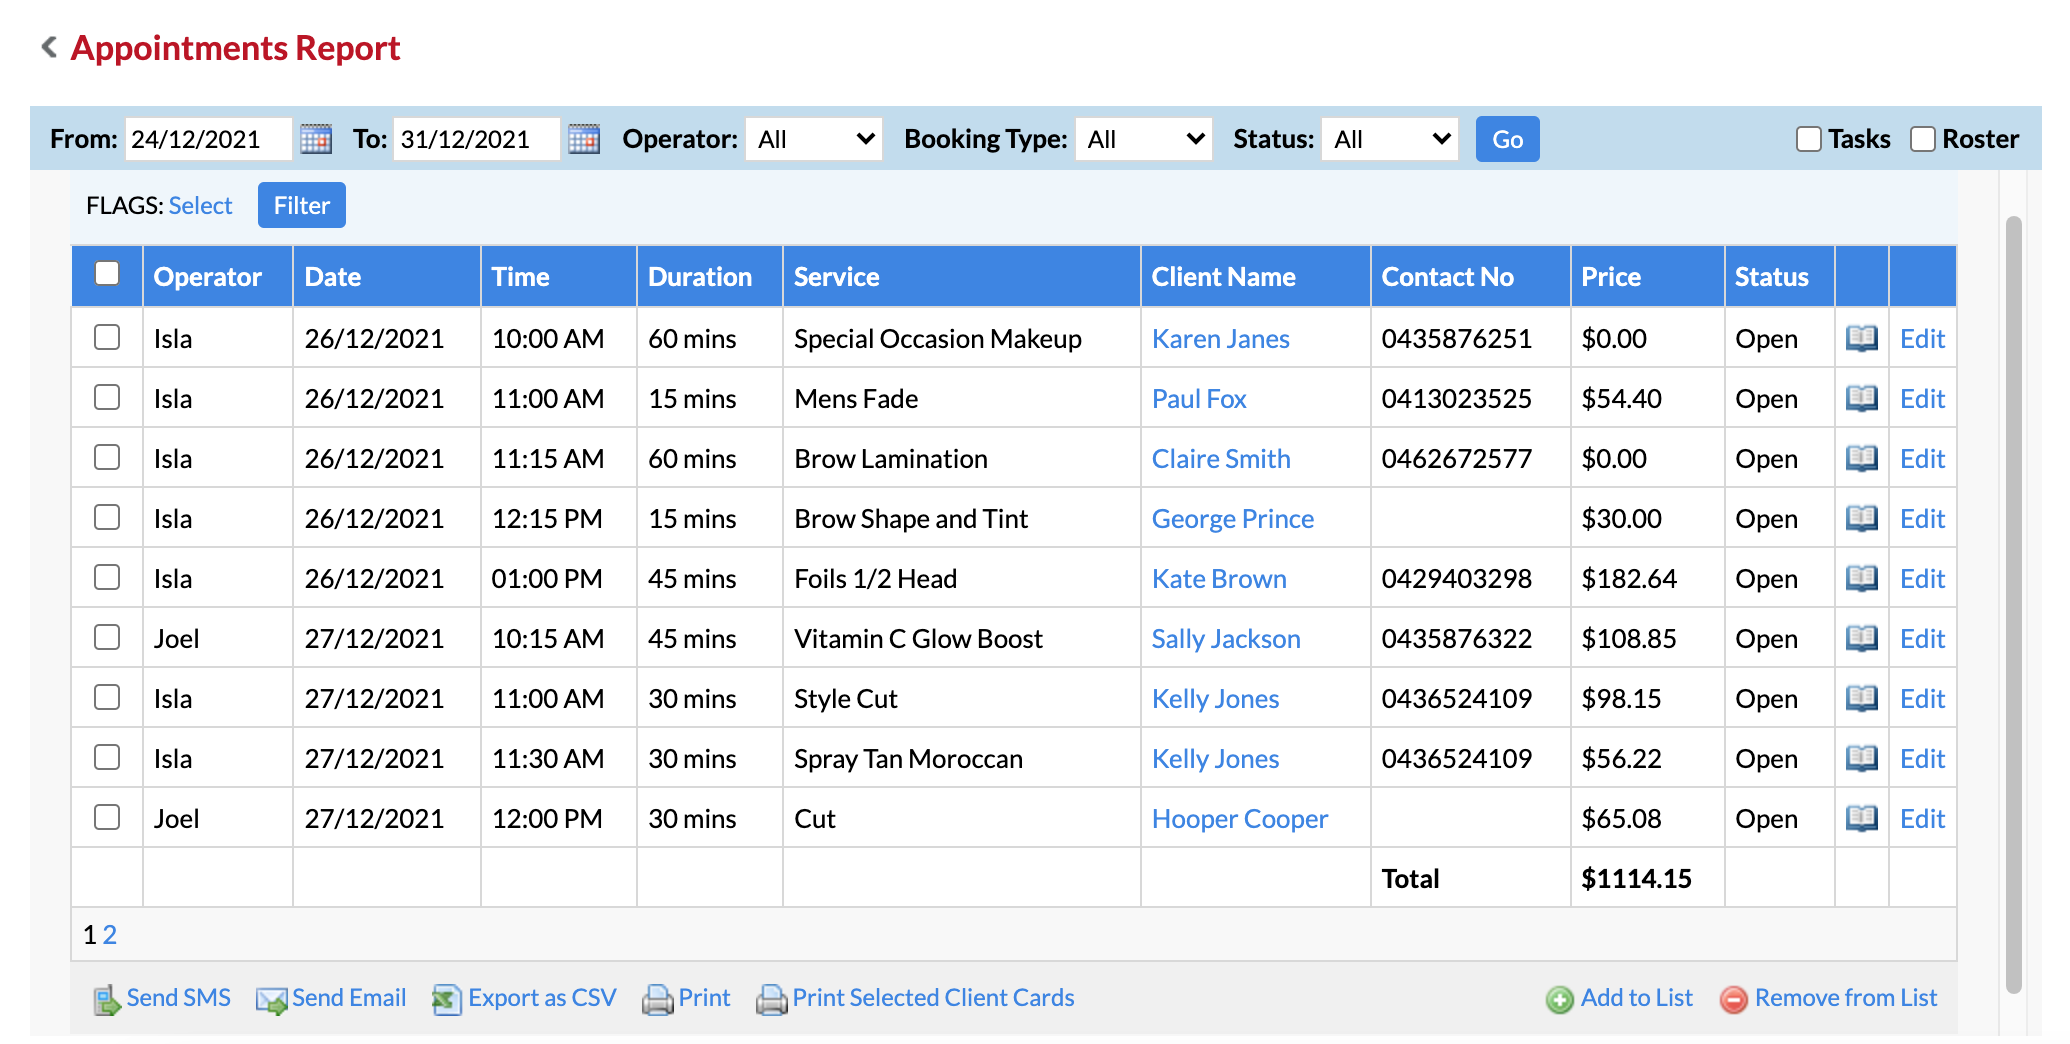Open client card icon for Hooper Cooper
This screenshot has width=2070, height=1044.
pyautogui.click(x=1861, y=818)
